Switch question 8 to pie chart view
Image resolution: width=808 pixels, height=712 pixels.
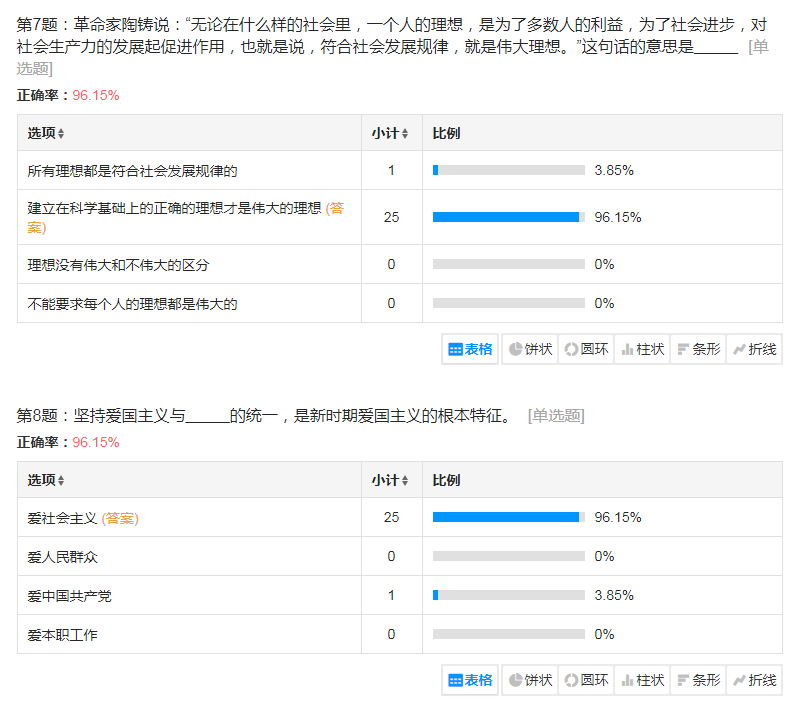click(x=530, y=680)
